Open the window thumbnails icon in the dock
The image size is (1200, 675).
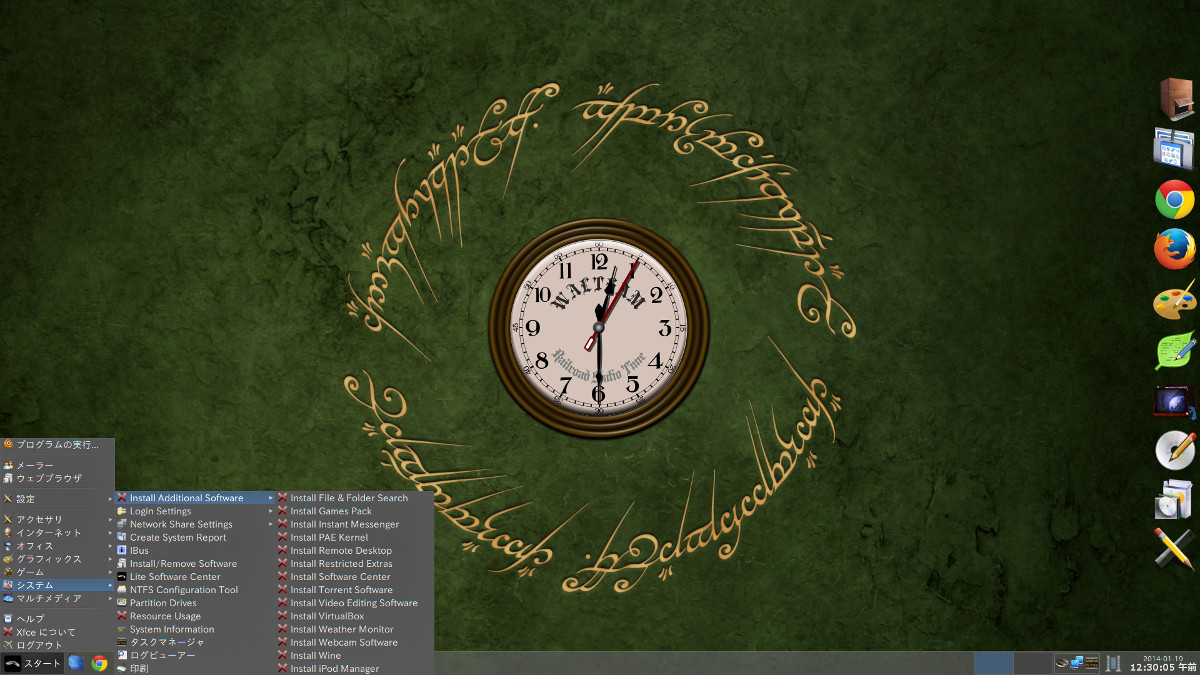[1175, 150]
